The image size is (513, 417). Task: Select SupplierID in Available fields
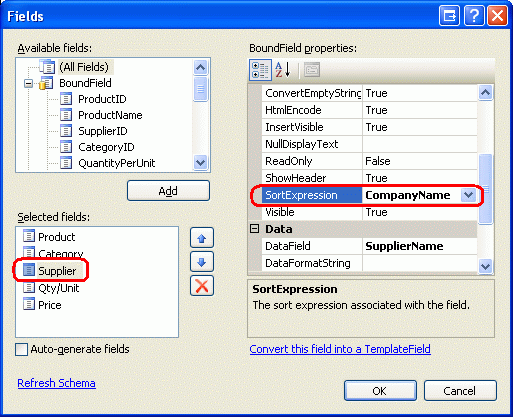coord(103,131)
